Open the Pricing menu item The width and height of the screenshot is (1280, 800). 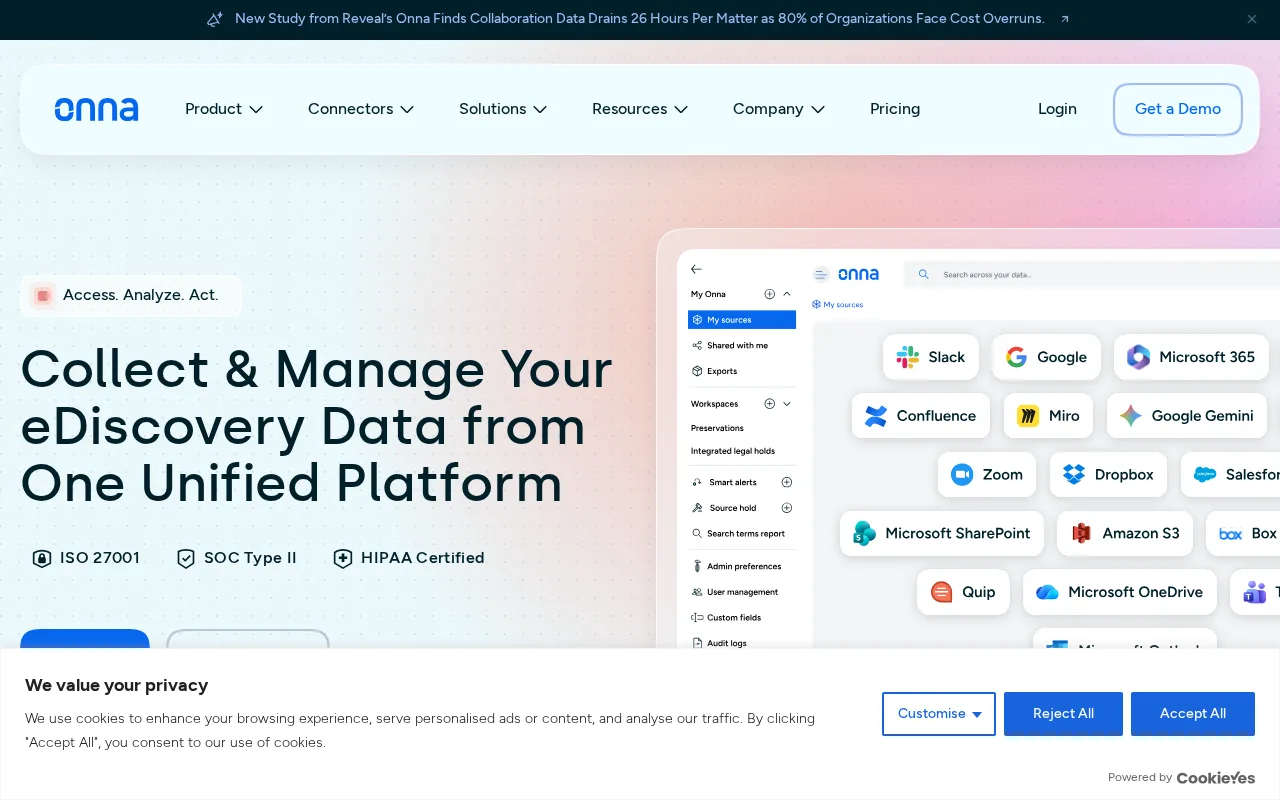tap(895, 109)
